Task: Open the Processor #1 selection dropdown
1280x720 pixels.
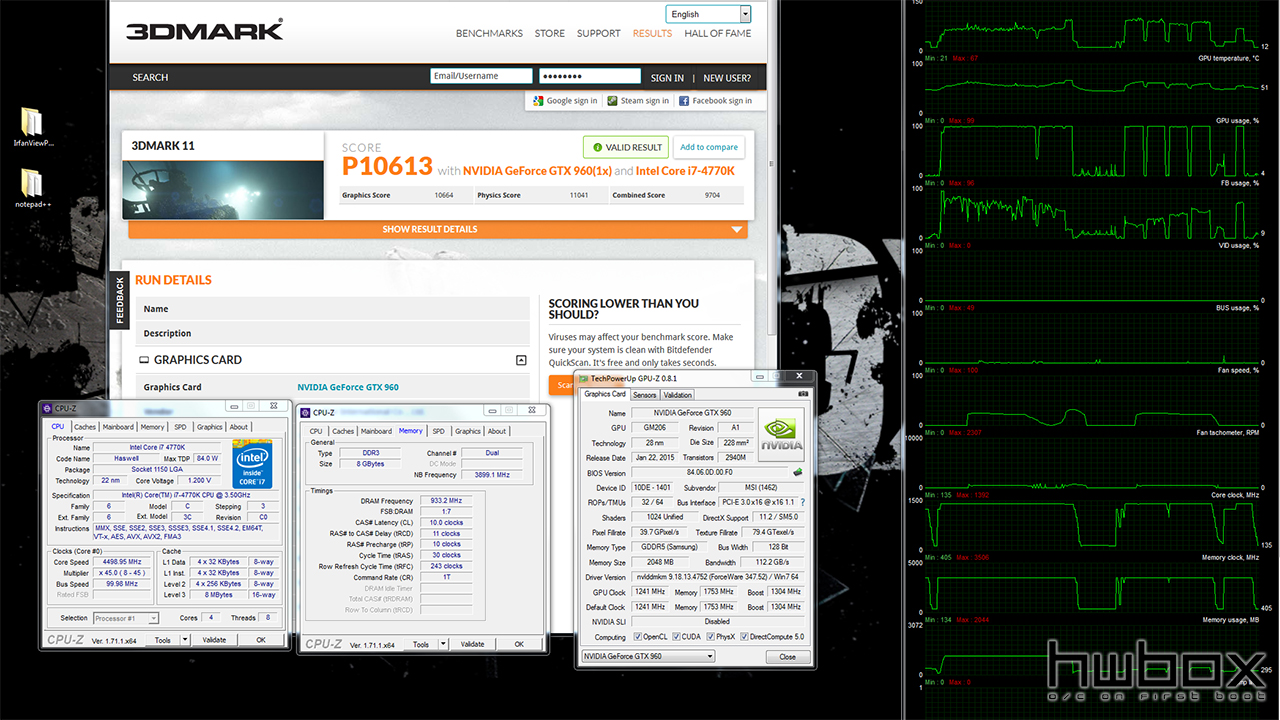Action: point(125,618)
